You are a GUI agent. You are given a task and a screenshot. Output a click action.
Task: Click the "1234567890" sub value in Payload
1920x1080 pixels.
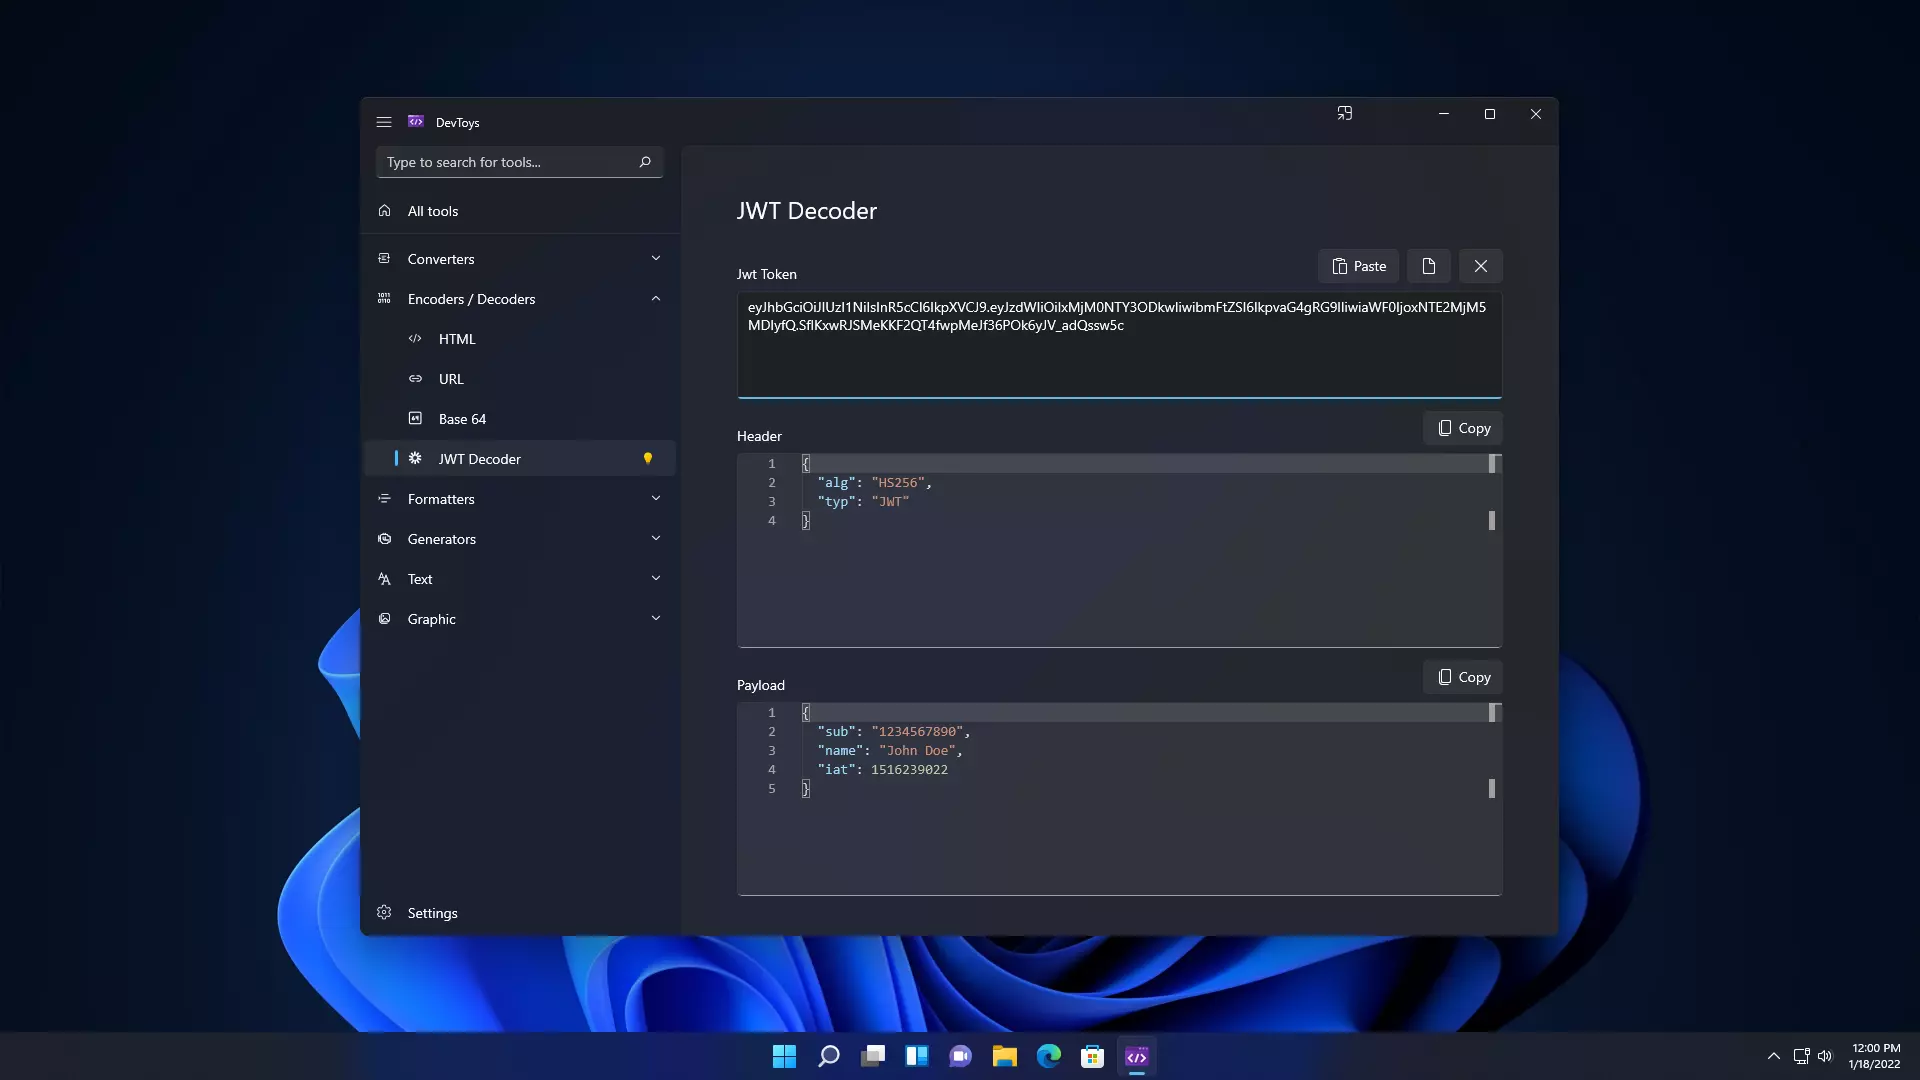917,732
